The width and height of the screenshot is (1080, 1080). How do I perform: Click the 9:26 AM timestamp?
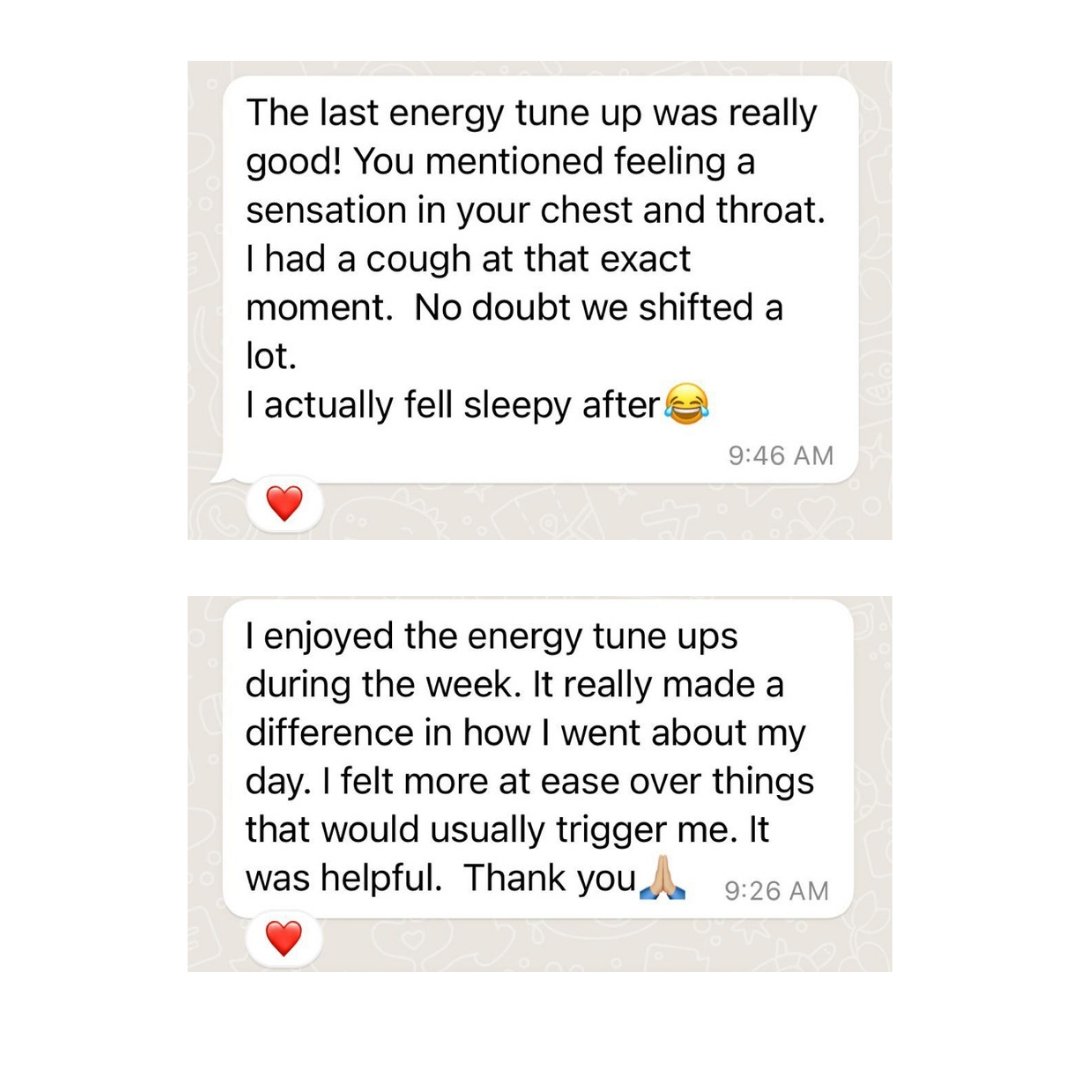(x=776, y=889)
